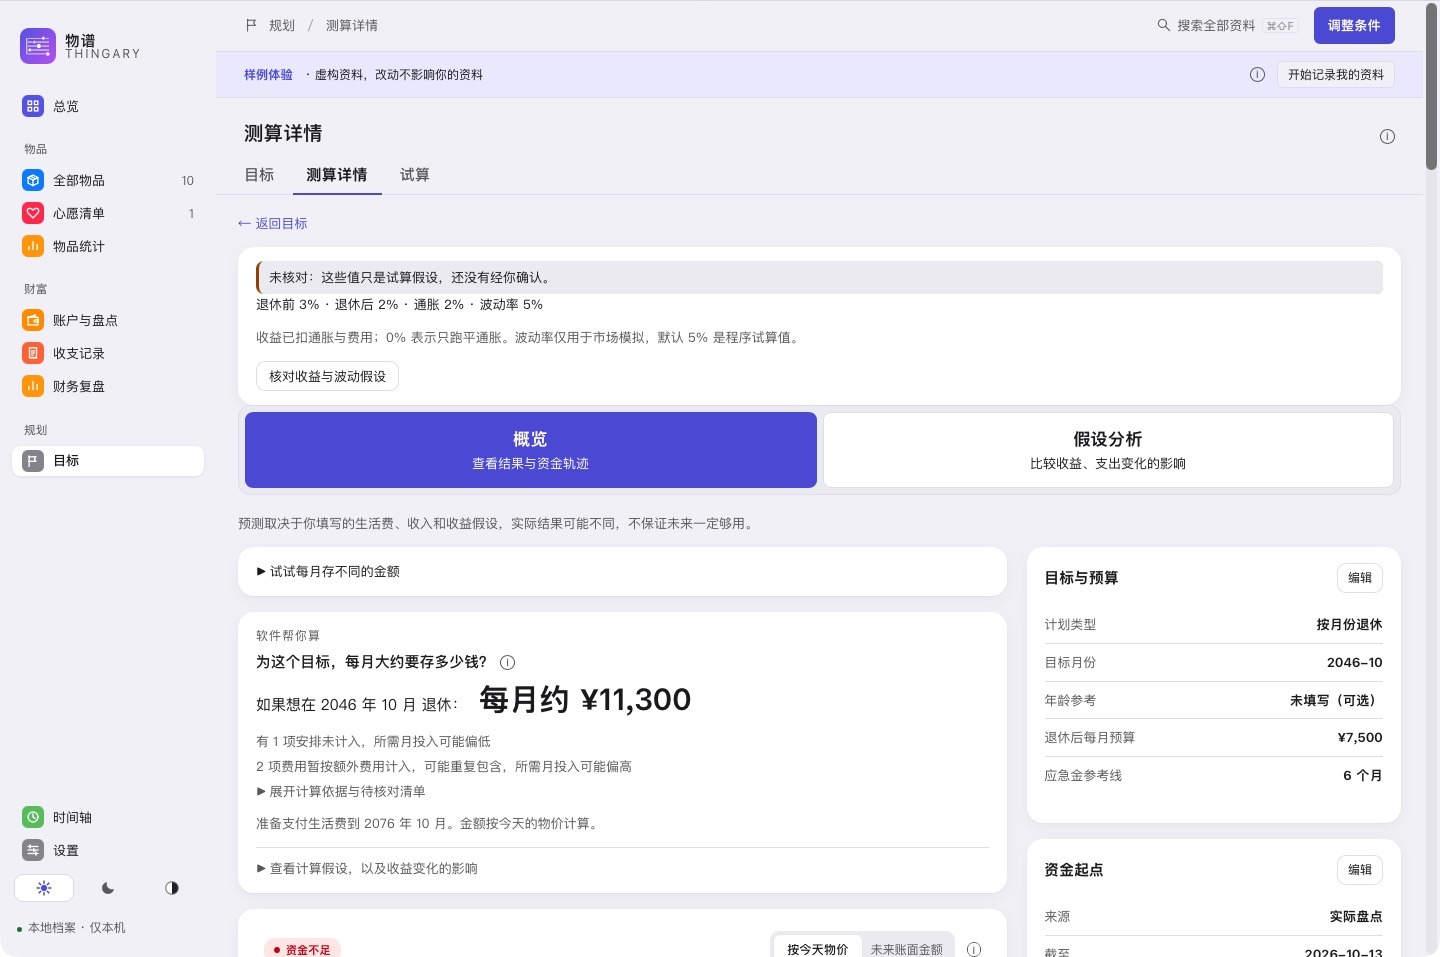Open 全部物品 sidebar item
Viewport: 1440px width, 957px height.
pyautogui.click(x=108, y=180)
